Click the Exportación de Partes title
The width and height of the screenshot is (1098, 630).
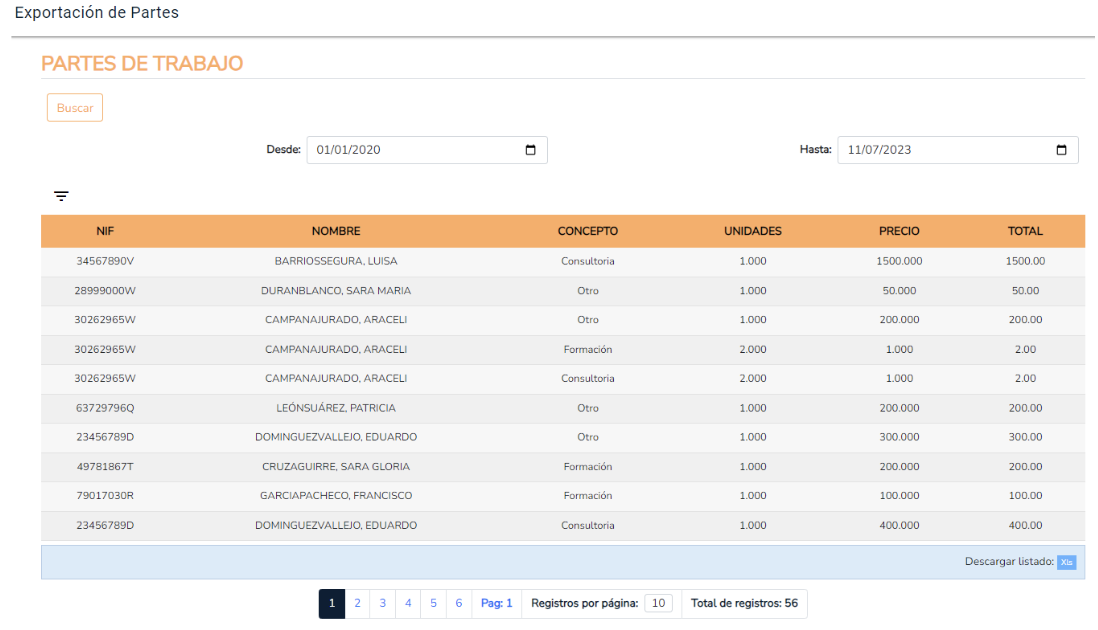tap(97, 13)
